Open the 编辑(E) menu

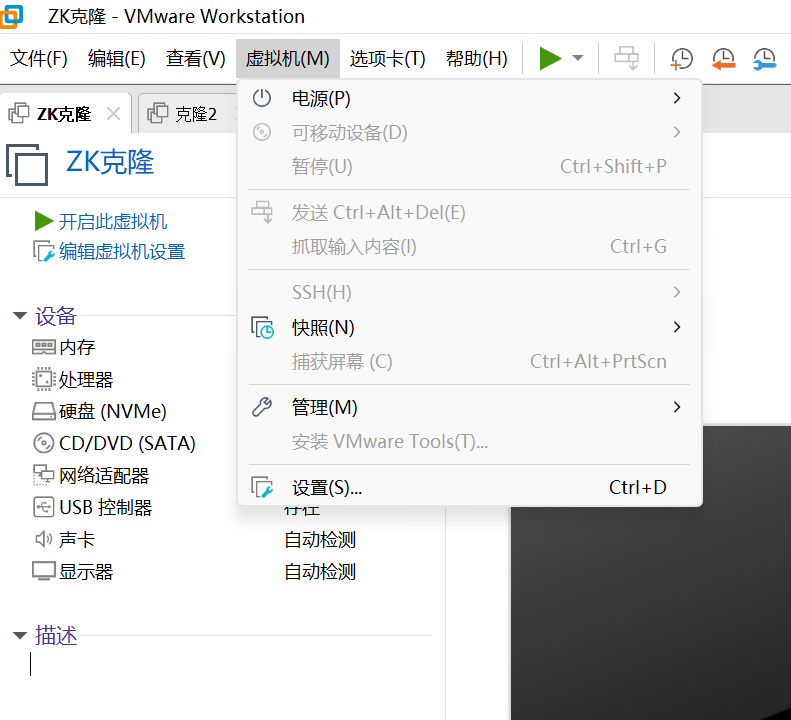(117, 59)
